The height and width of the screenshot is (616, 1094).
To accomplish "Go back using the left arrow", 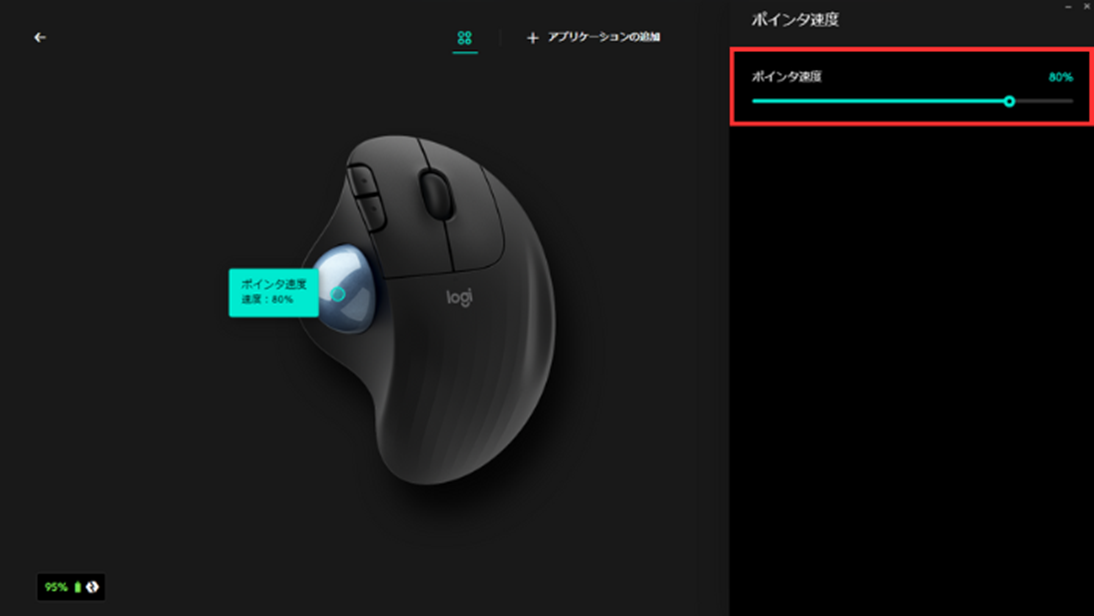I will 40,38.
